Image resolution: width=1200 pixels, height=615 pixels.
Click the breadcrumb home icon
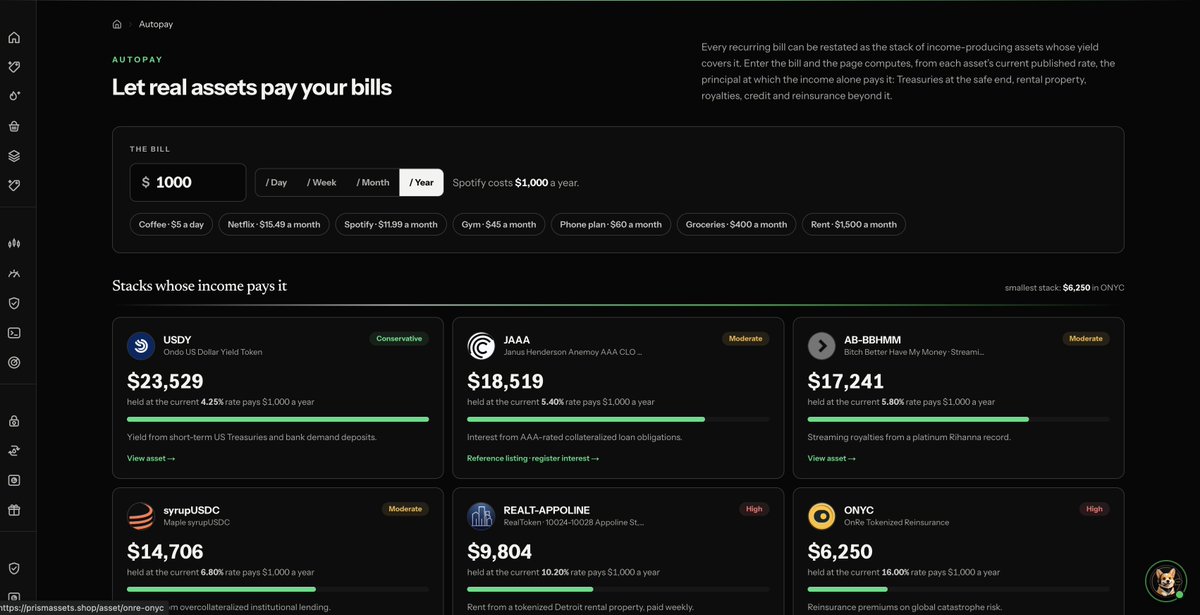tap(117, 24)
